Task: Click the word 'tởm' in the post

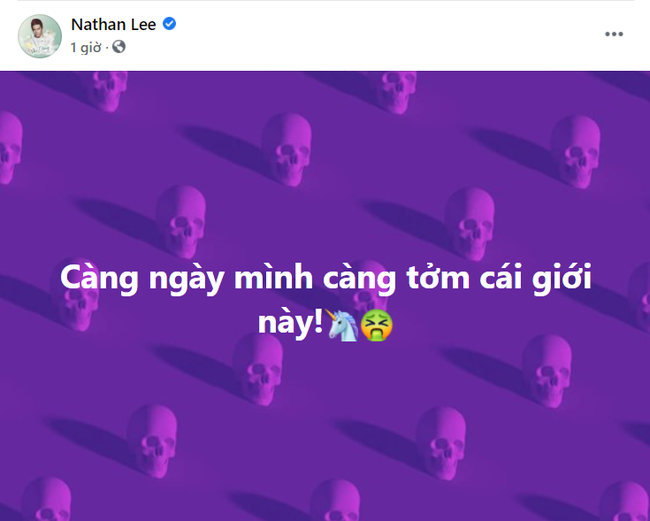Action: pyautogui.click(x=438, y=277)
